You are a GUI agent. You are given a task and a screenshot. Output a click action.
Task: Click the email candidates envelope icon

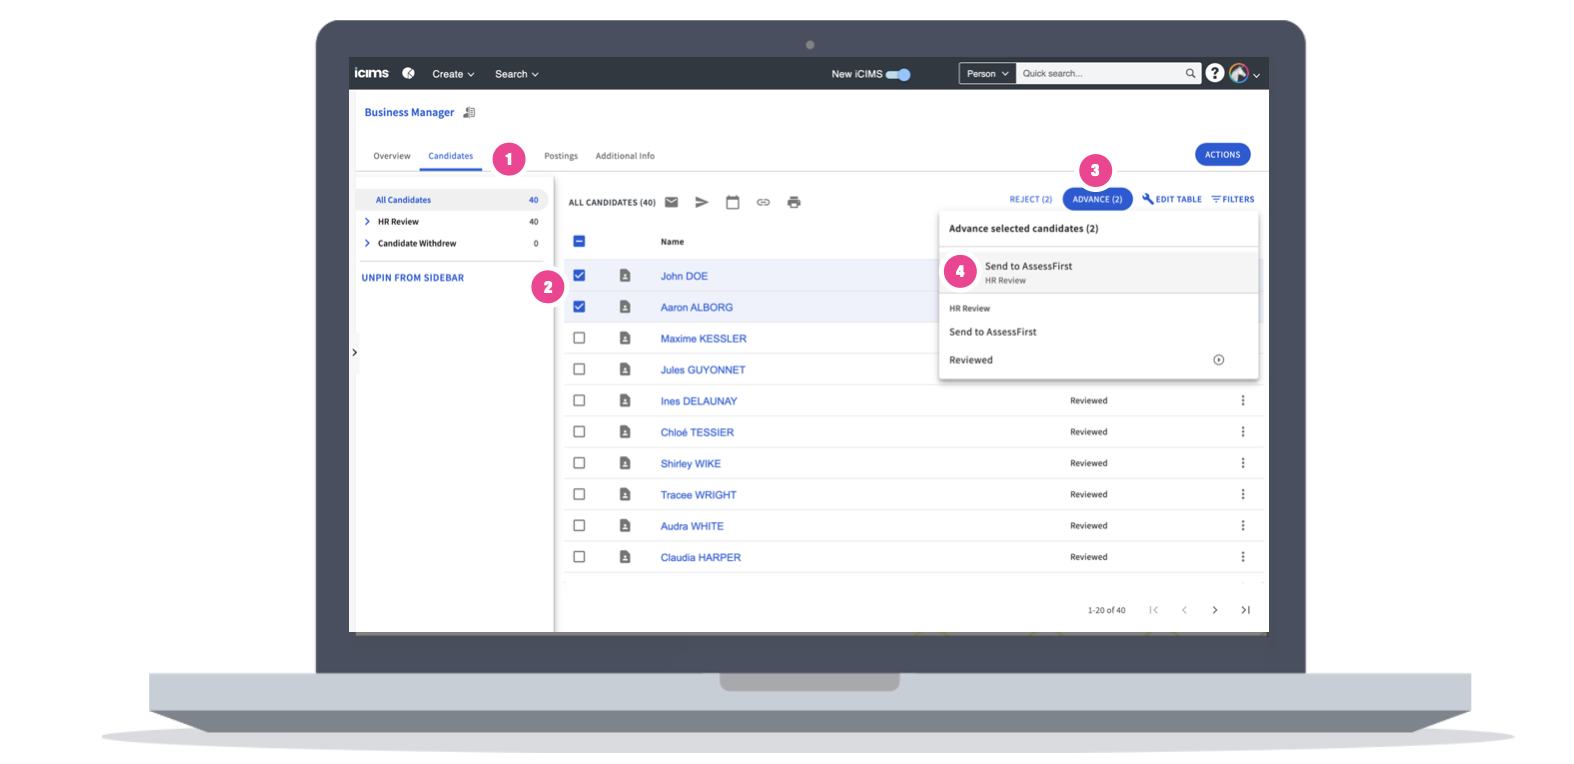pos(671,202)
